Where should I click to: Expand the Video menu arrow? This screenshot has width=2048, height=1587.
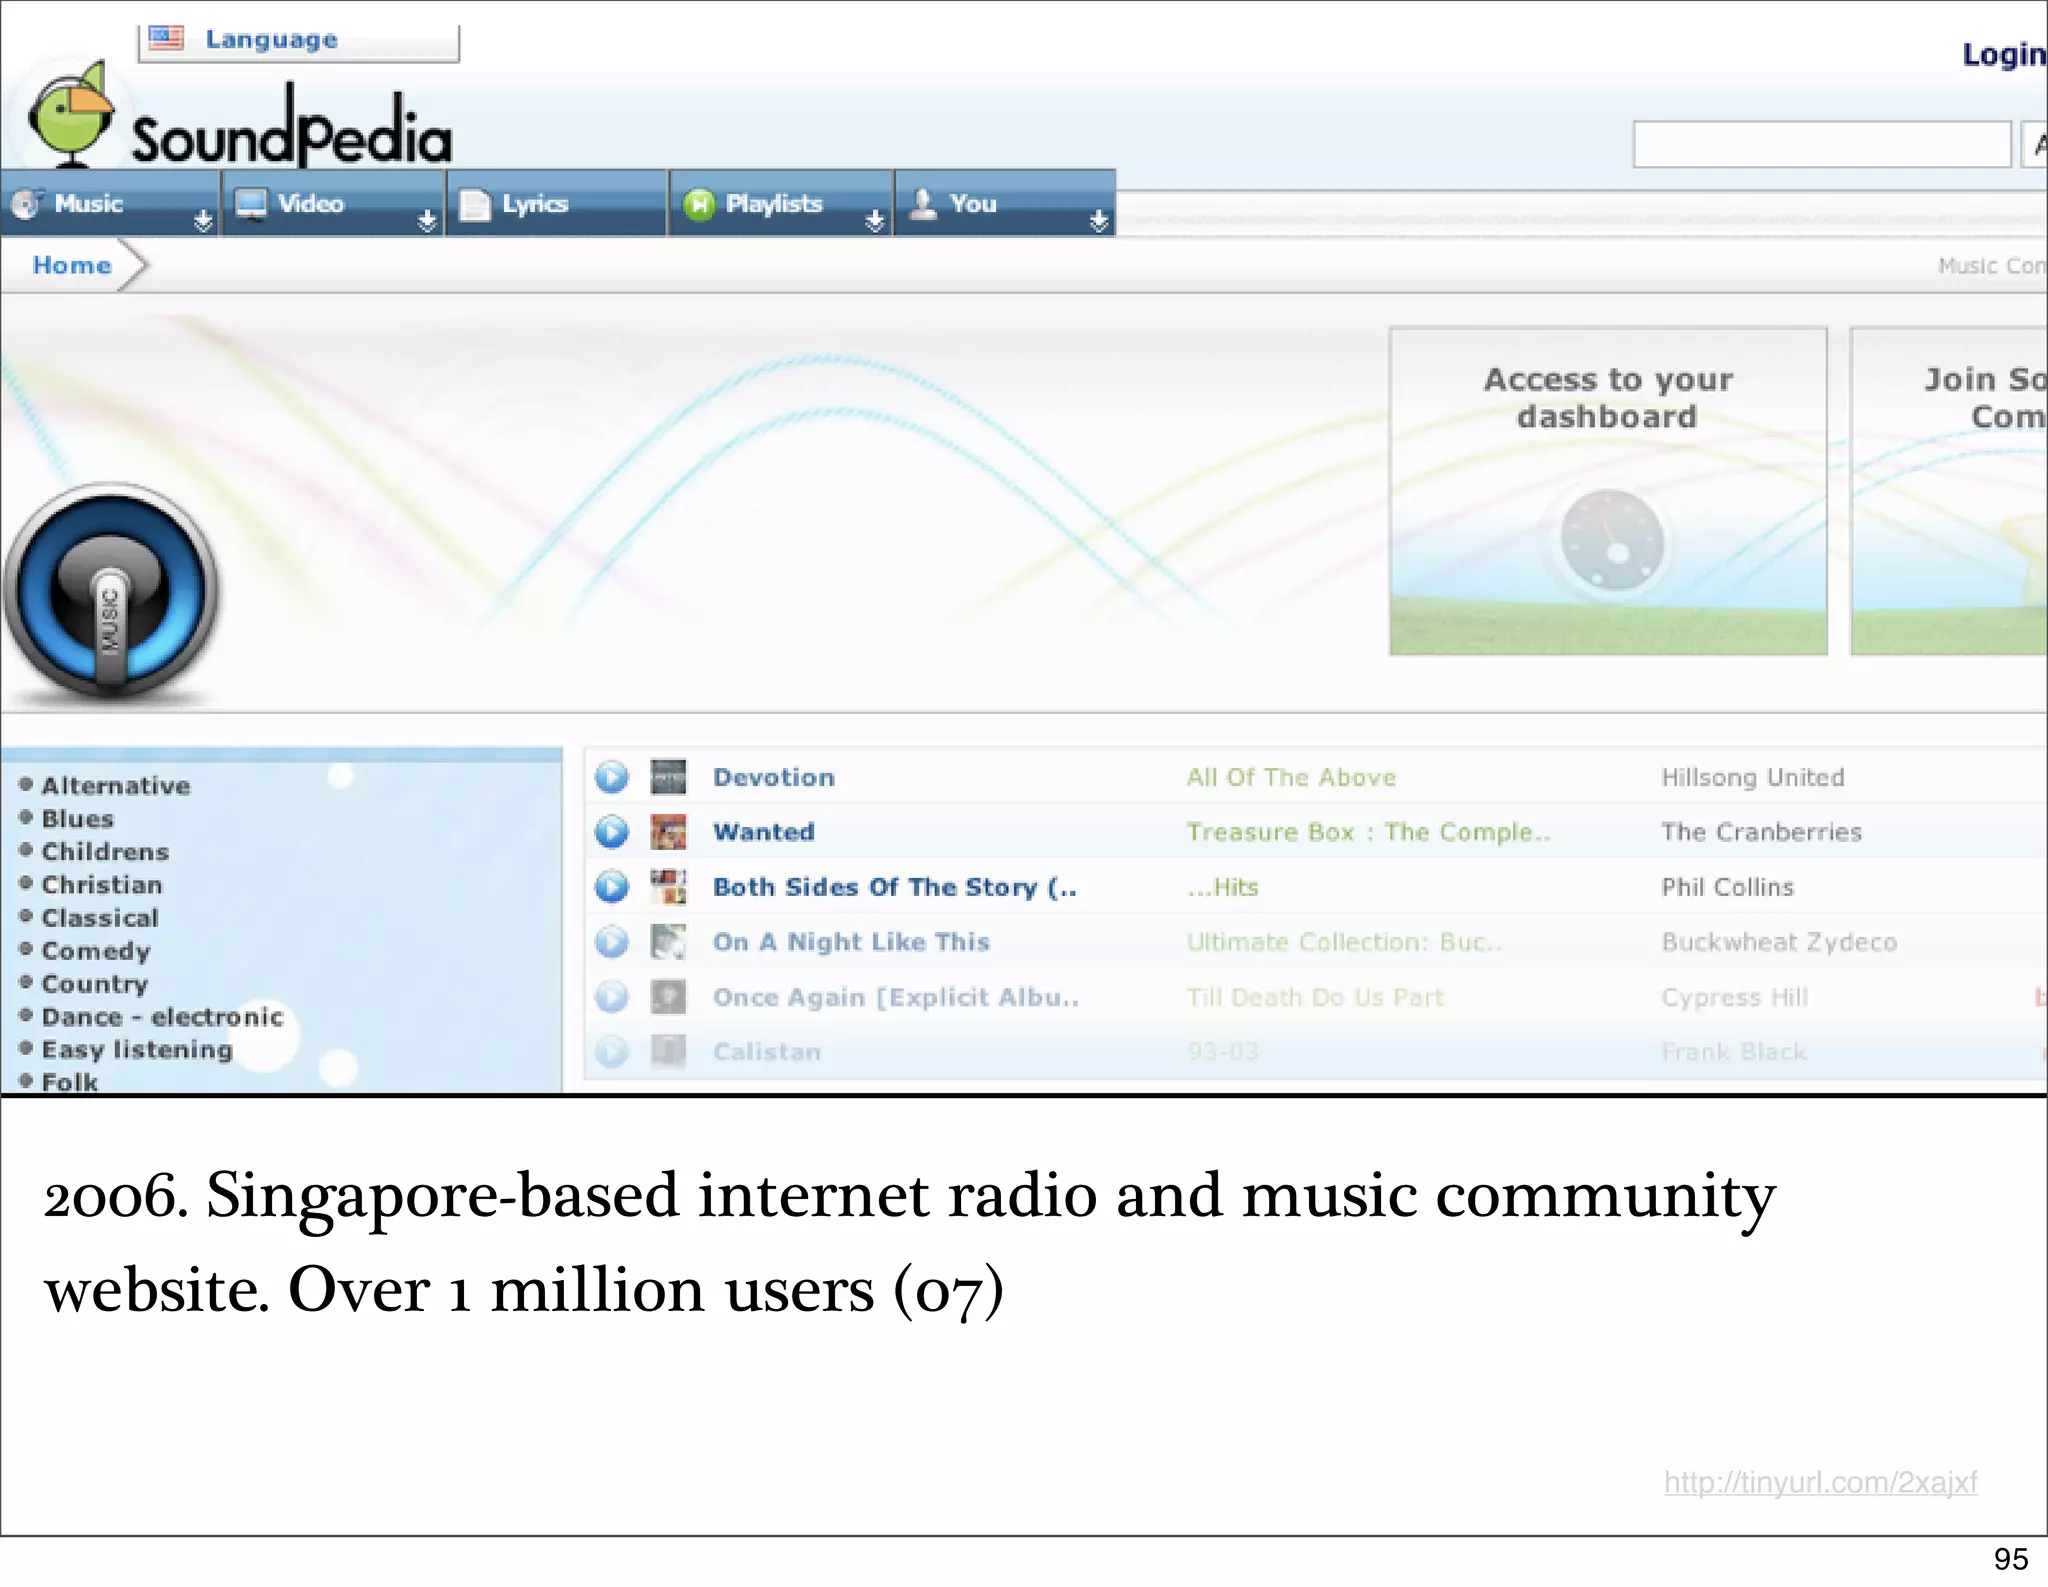point(427,221)
